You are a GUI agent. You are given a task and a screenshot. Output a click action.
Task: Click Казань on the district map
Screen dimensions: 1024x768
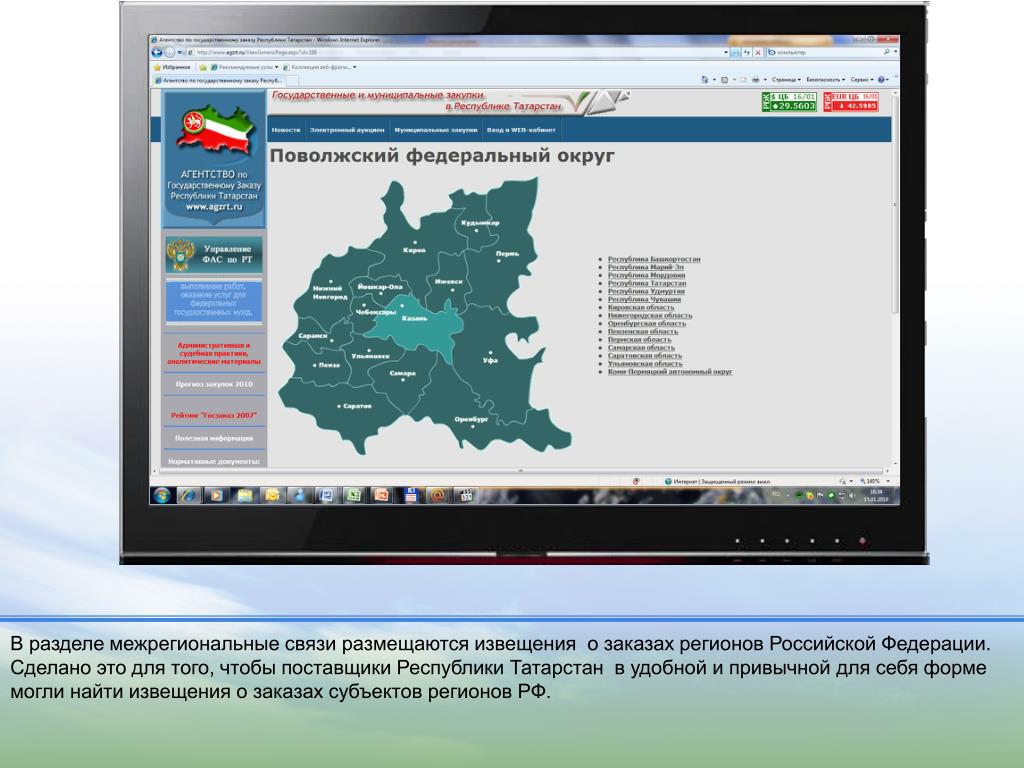tap(415, 319)
